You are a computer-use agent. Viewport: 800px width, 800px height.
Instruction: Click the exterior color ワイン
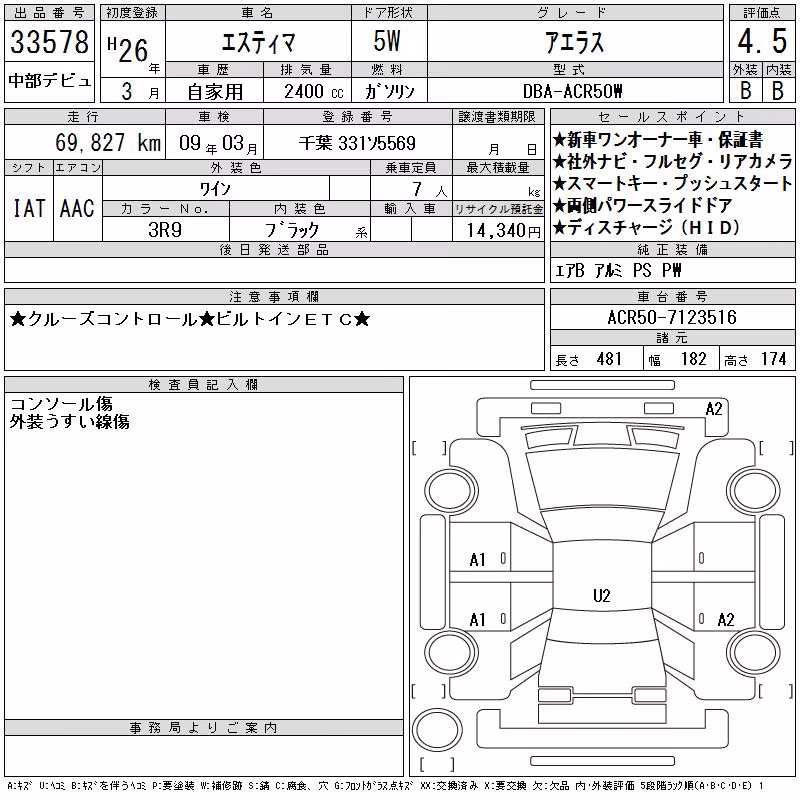pos(215,189)
